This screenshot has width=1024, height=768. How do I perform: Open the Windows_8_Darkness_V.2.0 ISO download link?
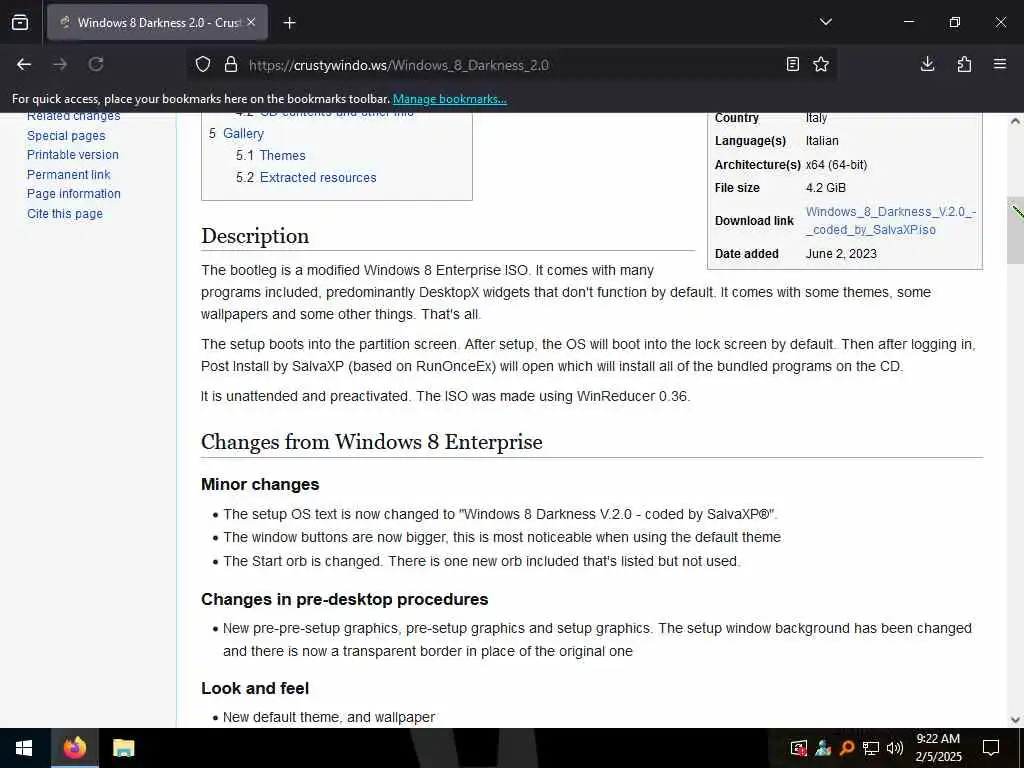(x=890, y=221)
